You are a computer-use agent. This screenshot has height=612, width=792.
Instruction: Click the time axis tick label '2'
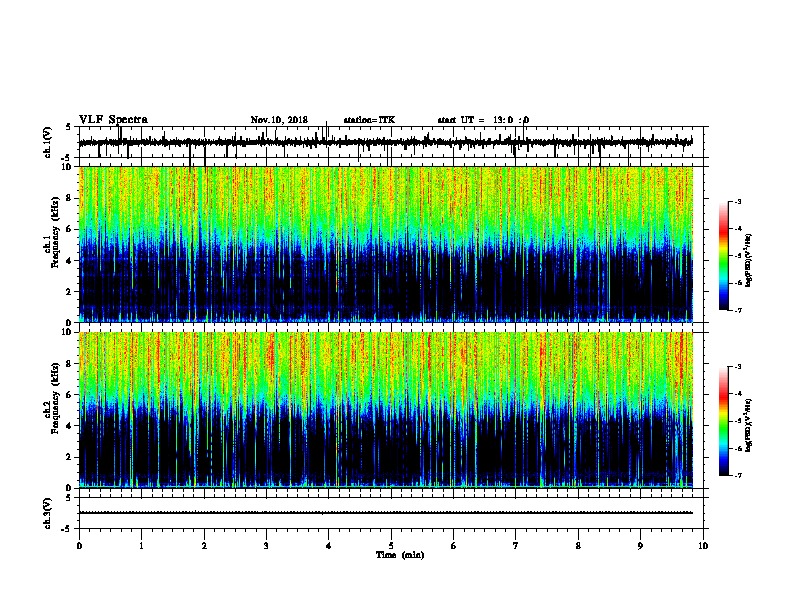(x=204, y=546)
